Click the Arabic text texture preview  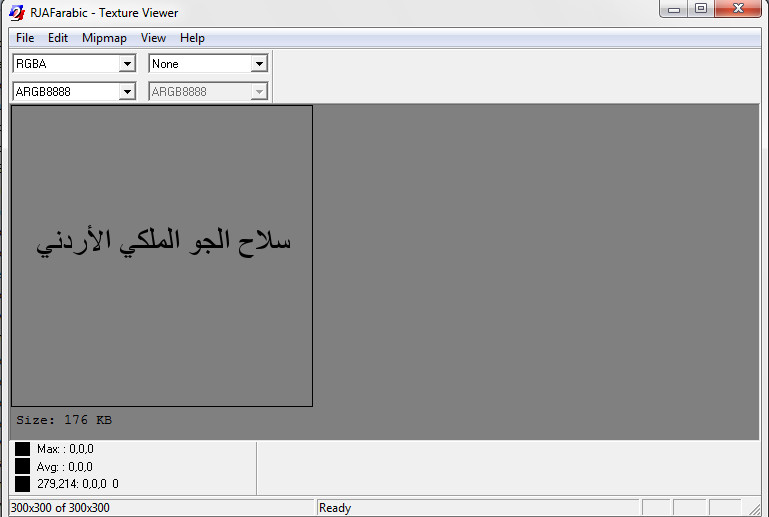pyautogui.click(x=162, y=256)
